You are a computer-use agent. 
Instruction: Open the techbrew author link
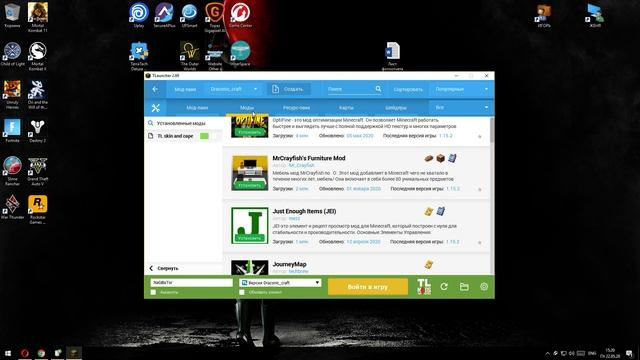tap(298, 271)
